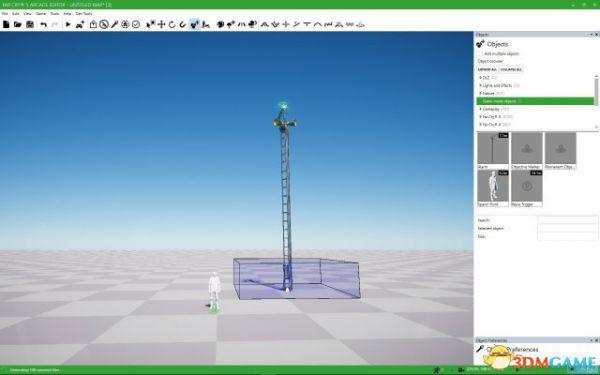600x375 pixels.
Task: Click the Collapse All button
Action: click(x=511, y=70)
